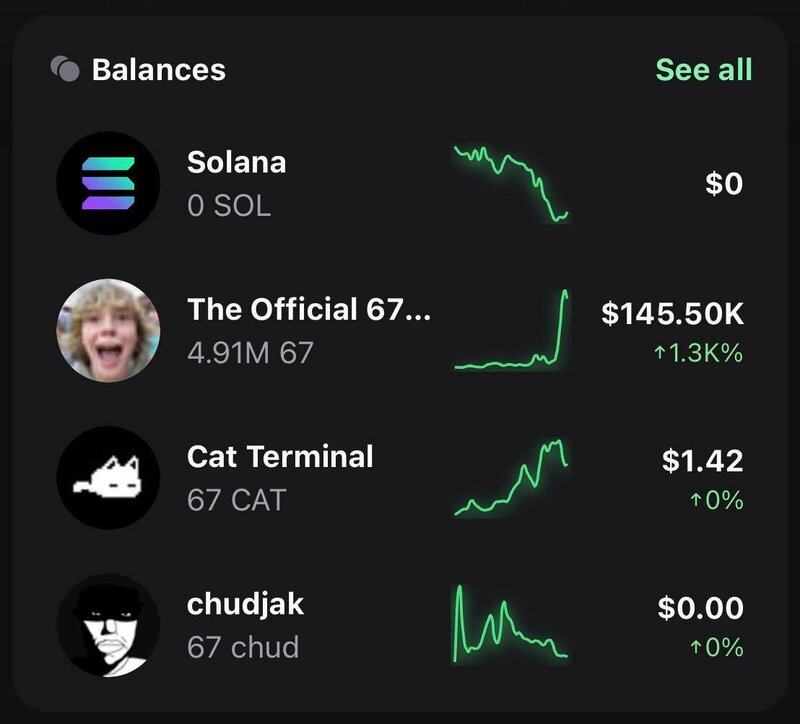Open the Cat Terminal token name
Screen dimensions: 800x724
point(280,456)
